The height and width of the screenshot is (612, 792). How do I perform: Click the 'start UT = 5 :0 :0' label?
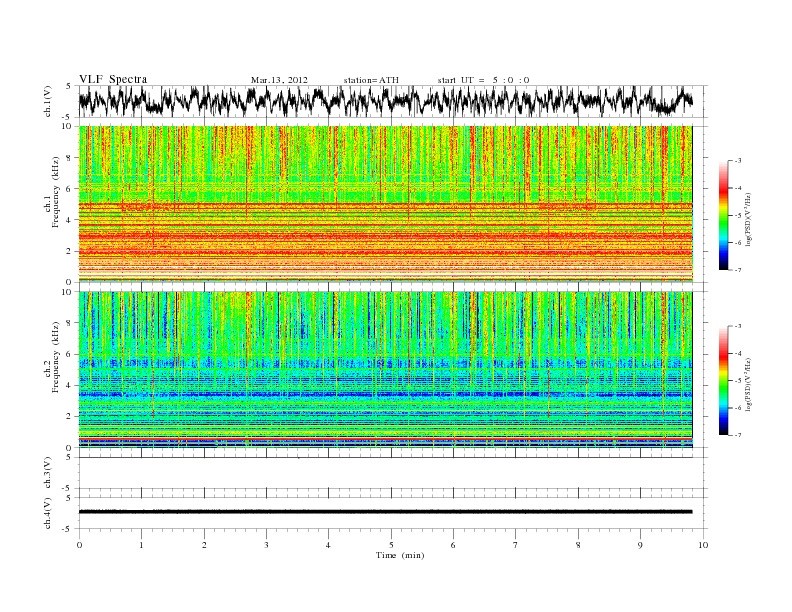(x=483, y=80)
